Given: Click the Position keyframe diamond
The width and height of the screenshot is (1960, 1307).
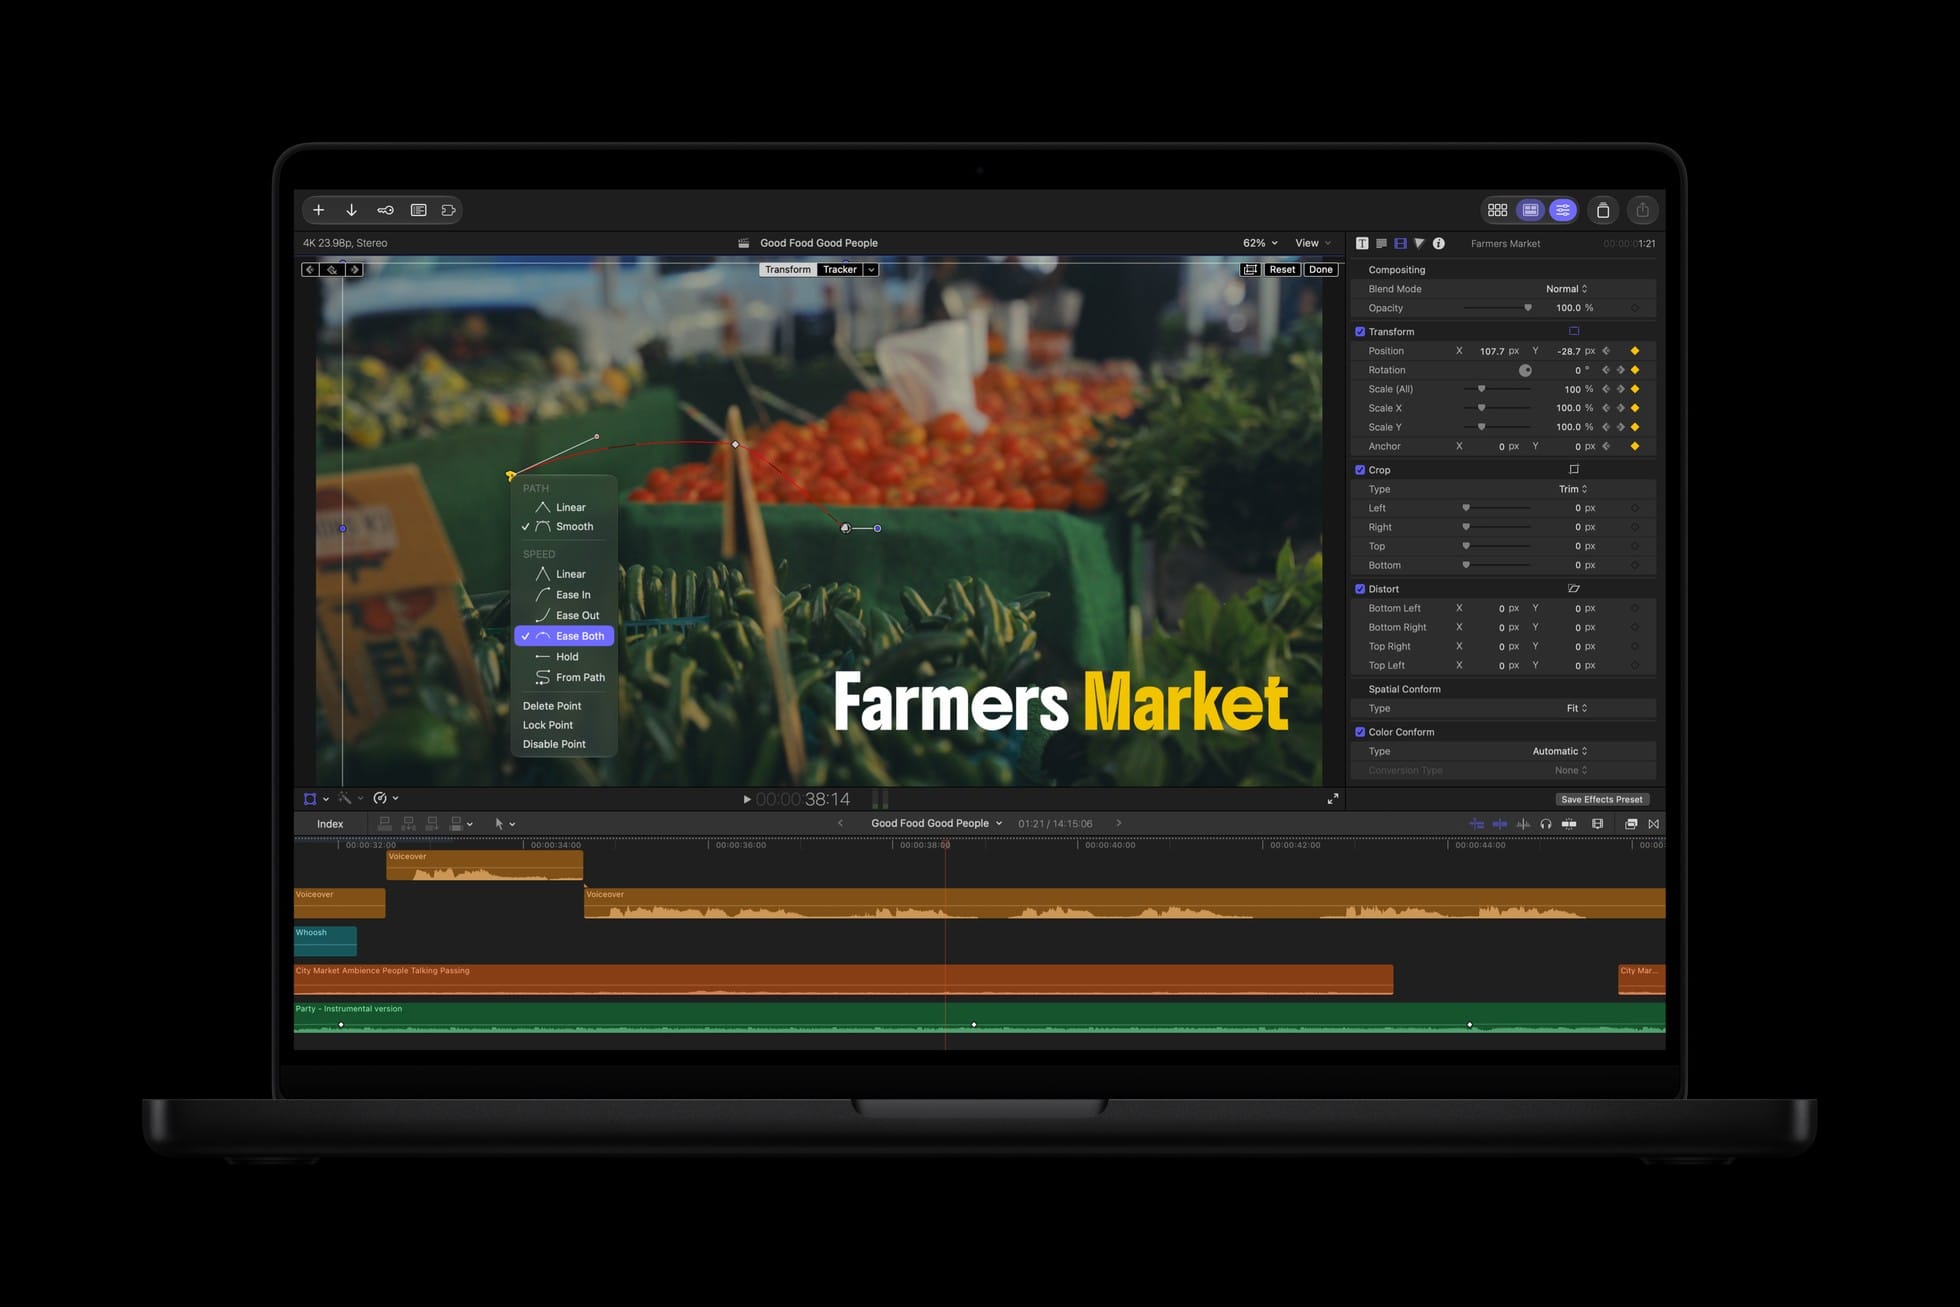Looking at the screenshot, I should (x=1635, y=351).
